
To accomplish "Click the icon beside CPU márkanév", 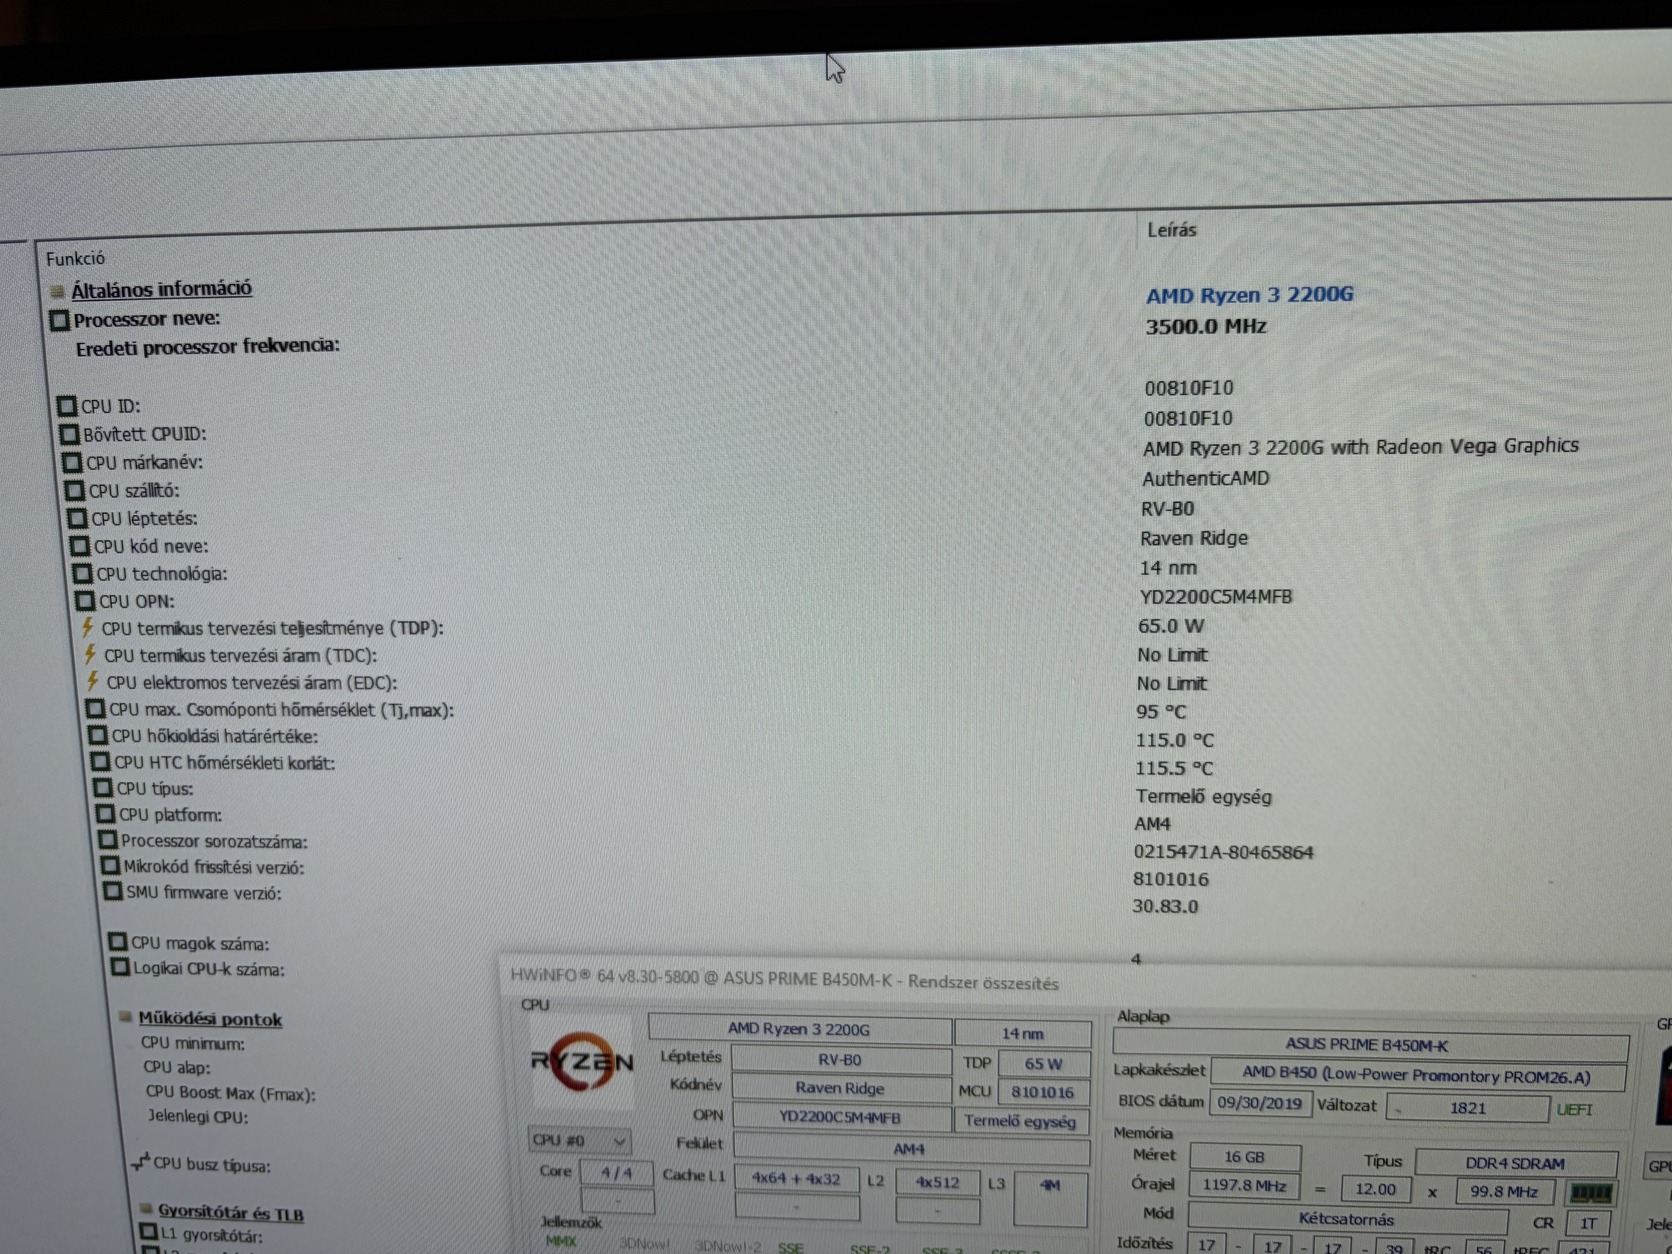I will tap(72, 462).
